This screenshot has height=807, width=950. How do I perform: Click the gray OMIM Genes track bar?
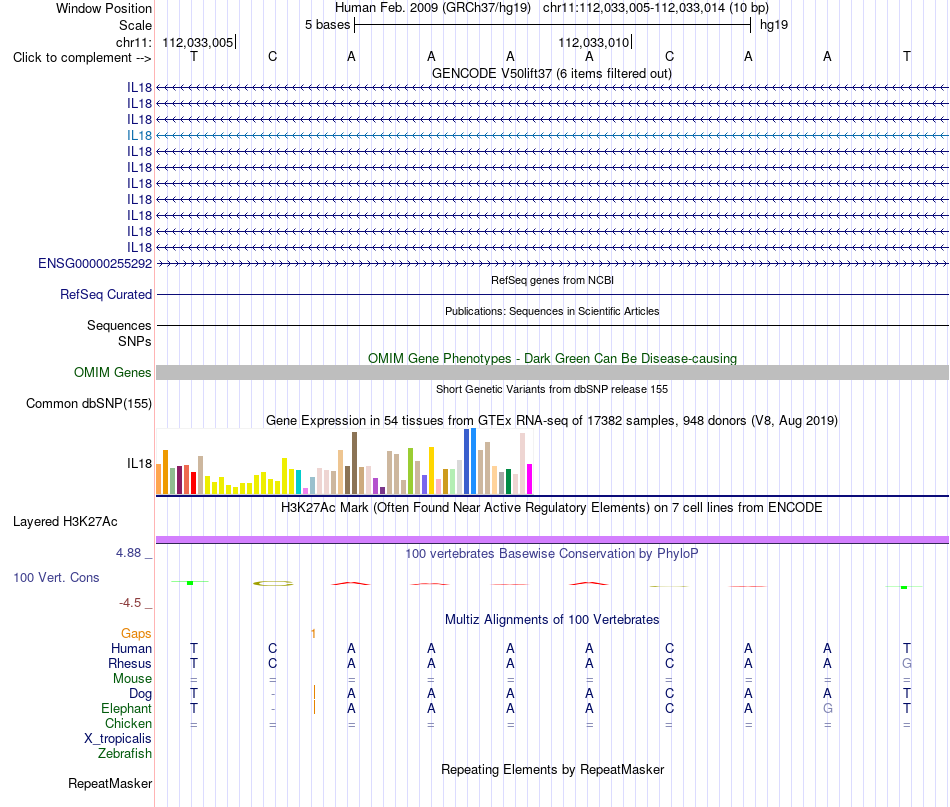[x=552, y=373]
